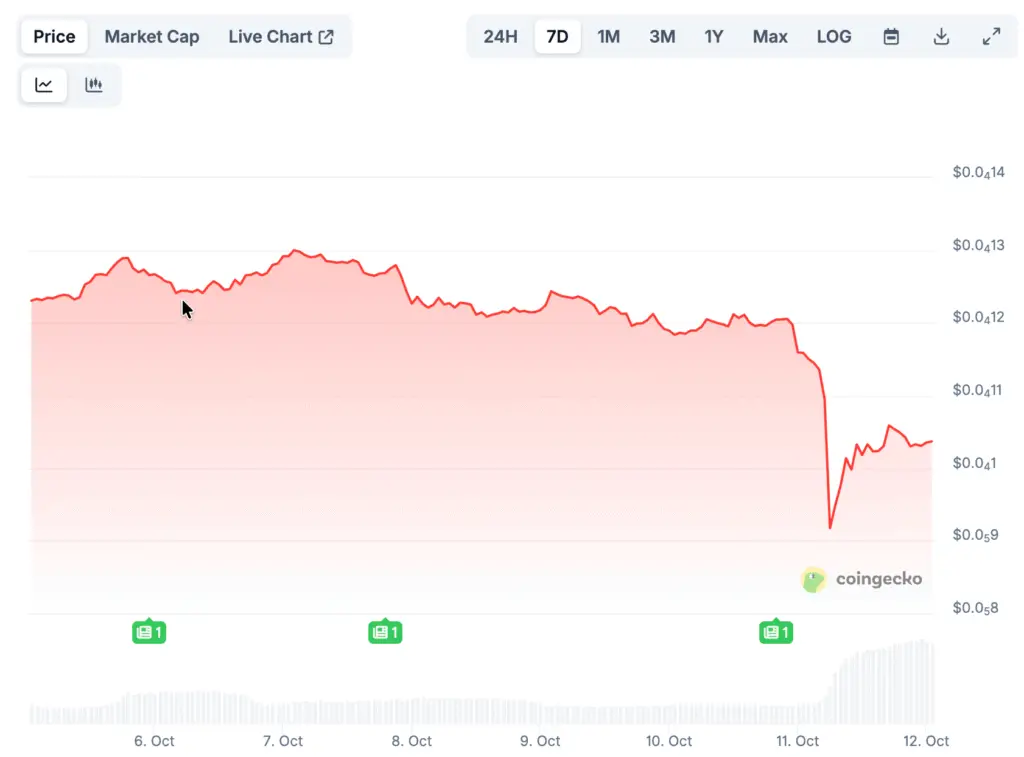This screenshot has height=757, width=1024.
Task: Open news marker near 6 Oct
Action: pos(149,632)
